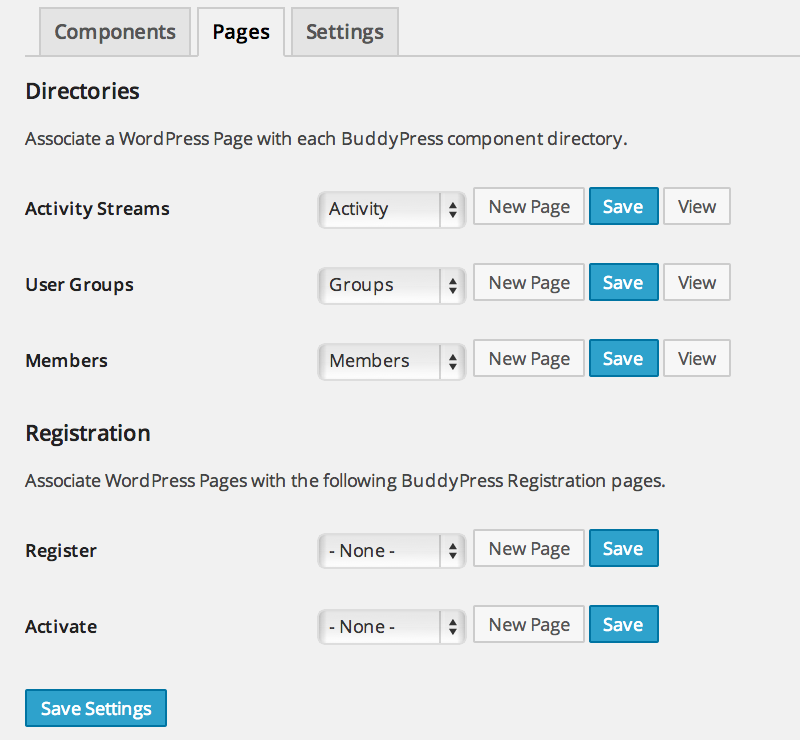Viewport: 800px width, 740px height.
Task: Click the Save Settings button
Action: [95, 708]
